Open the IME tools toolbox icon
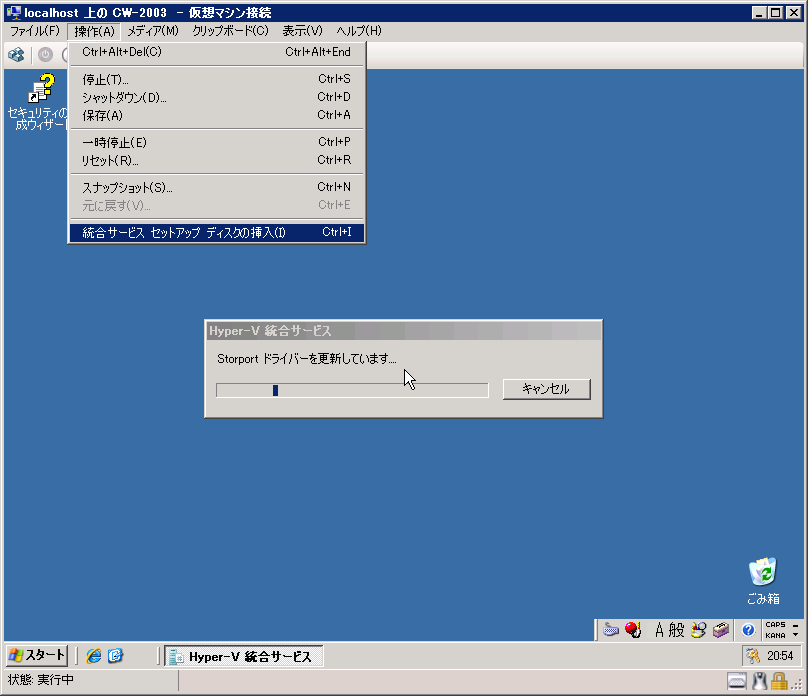 [x=721, y=630]
